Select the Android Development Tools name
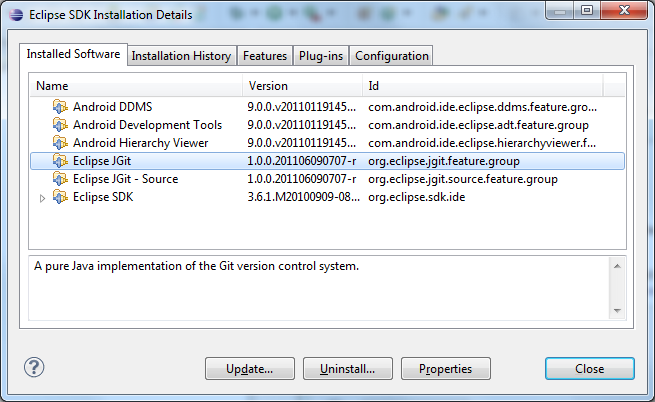 point(147,125)
